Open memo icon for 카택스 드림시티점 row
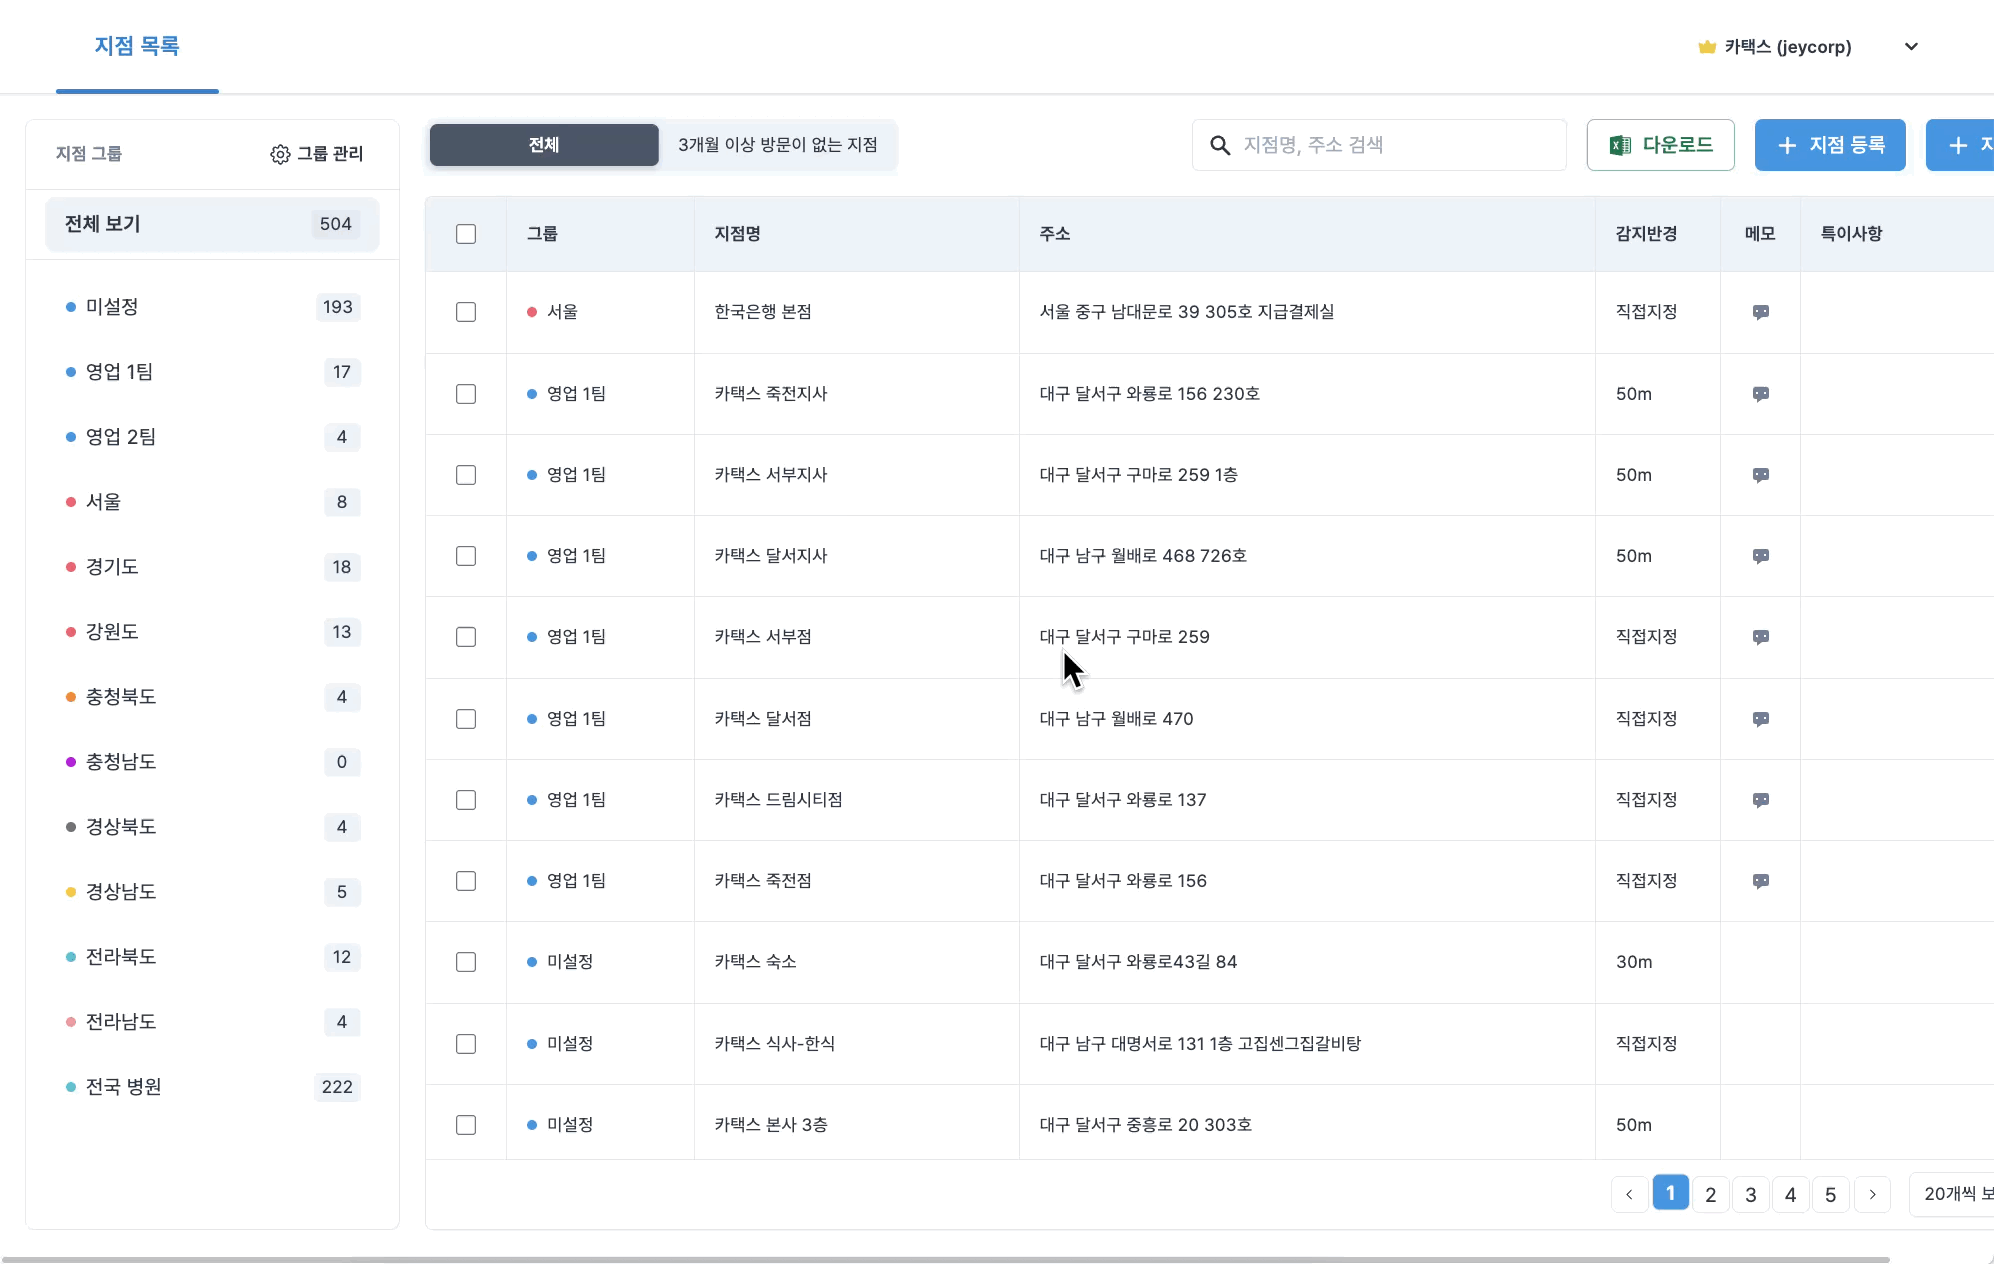Viewport: 1994px width, 1264px height. point(1761,800)
